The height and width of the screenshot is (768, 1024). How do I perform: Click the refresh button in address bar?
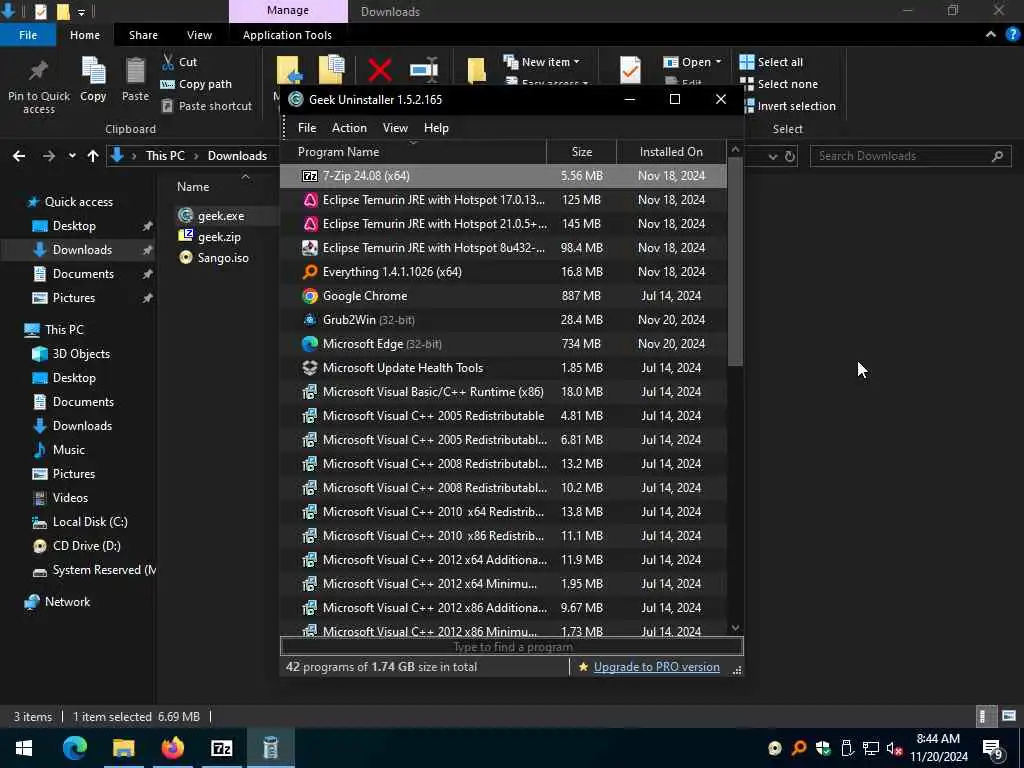(790, 156)
